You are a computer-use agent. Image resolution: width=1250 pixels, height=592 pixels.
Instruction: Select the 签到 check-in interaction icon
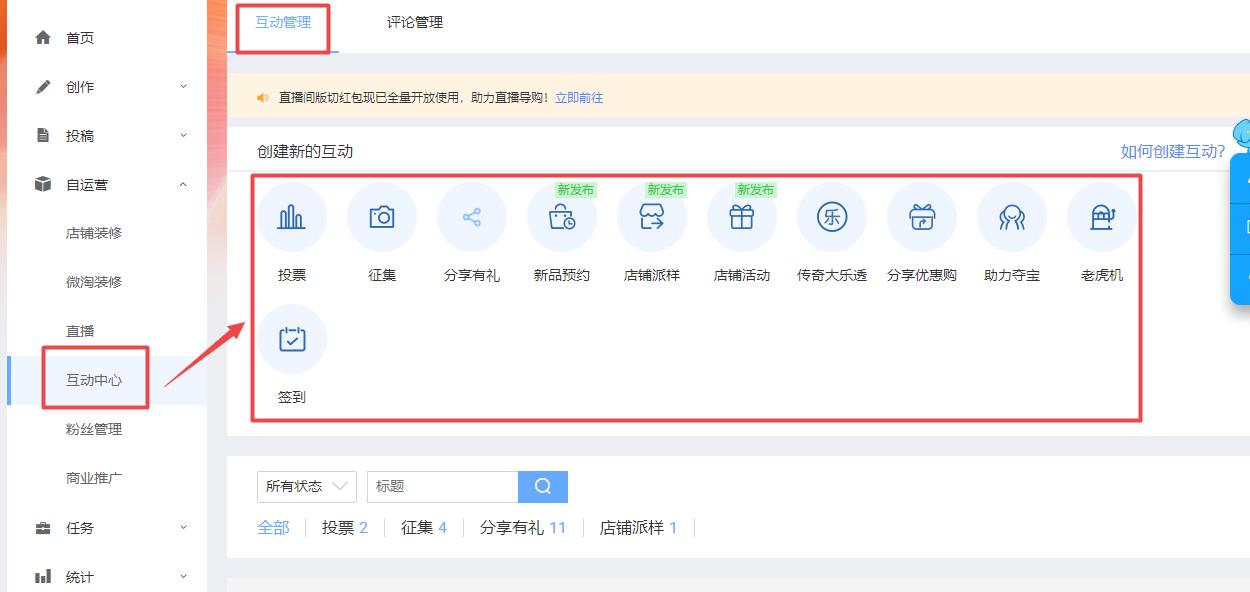click(x=291, y=338)
